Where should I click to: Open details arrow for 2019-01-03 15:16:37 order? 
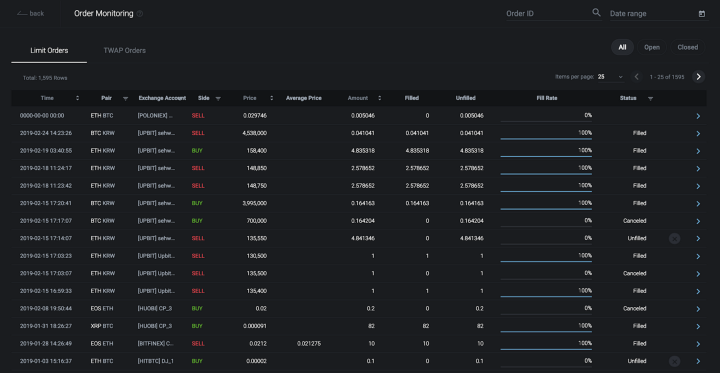point(698,361)
